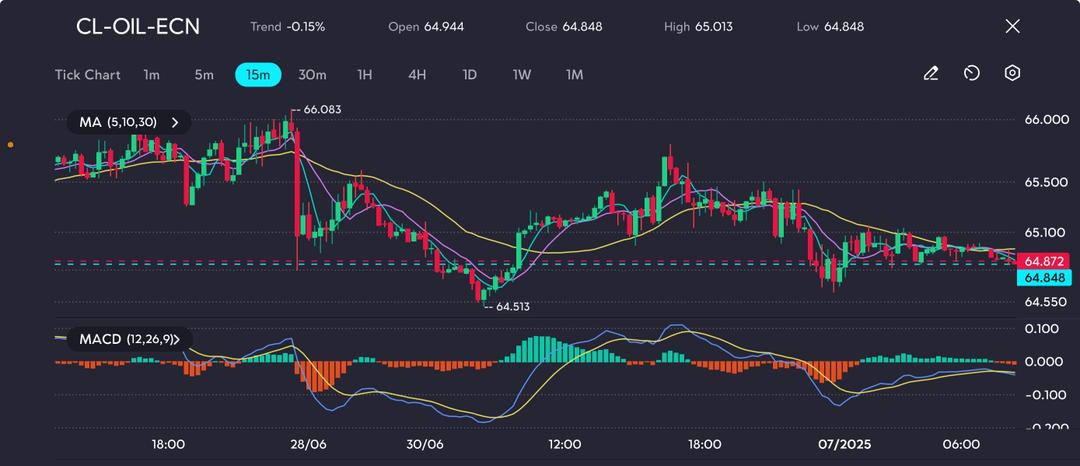Choose the 1H timeframe
The height and width of the screenshot is (466, 1080).
point(364,75)
